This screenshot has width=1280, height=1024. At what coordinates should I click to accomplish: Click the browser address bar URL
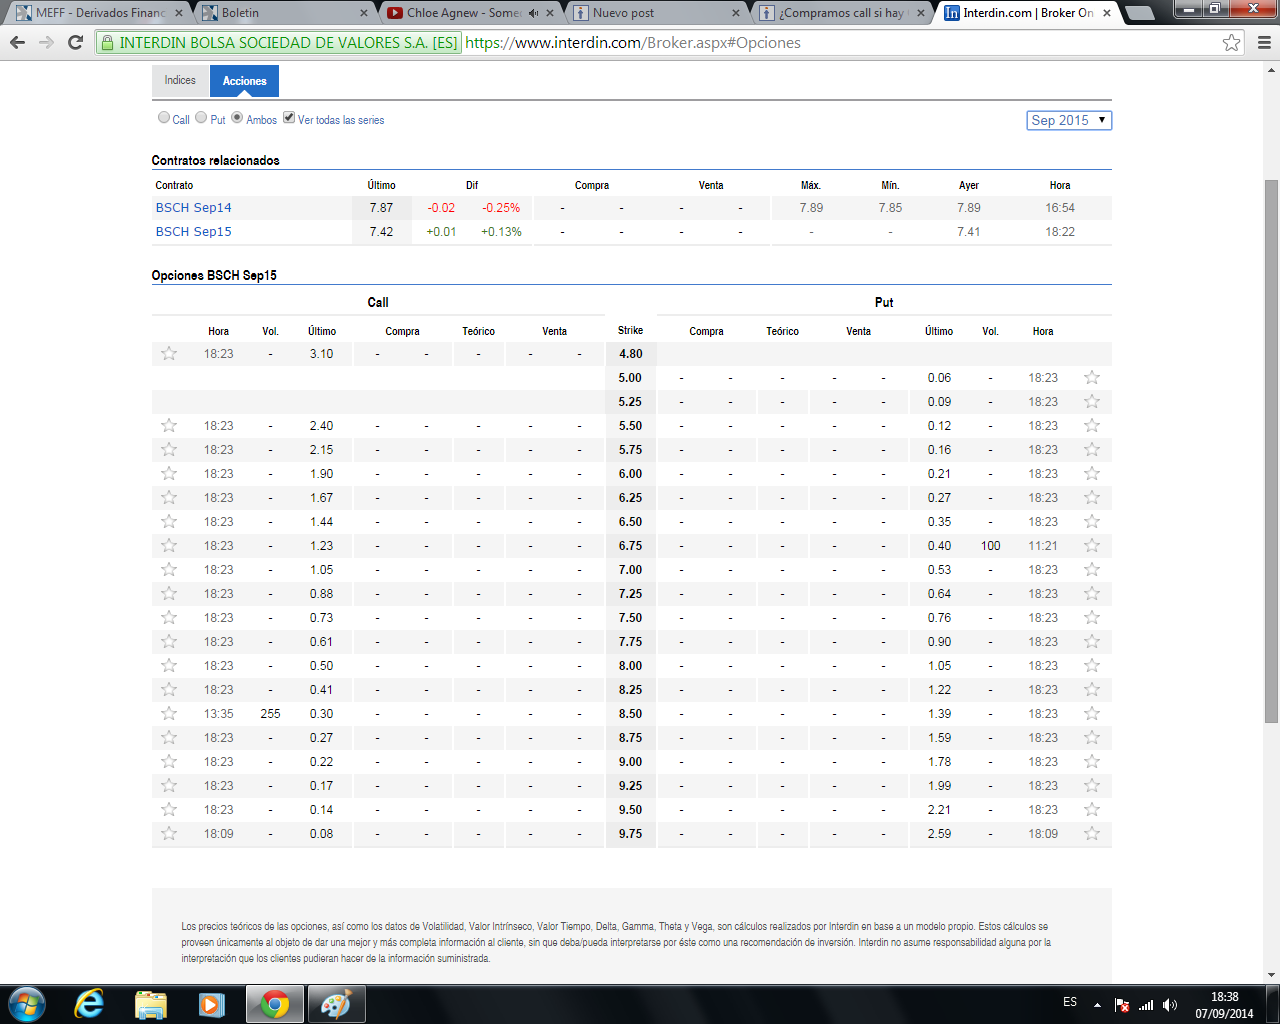(633, 43)
